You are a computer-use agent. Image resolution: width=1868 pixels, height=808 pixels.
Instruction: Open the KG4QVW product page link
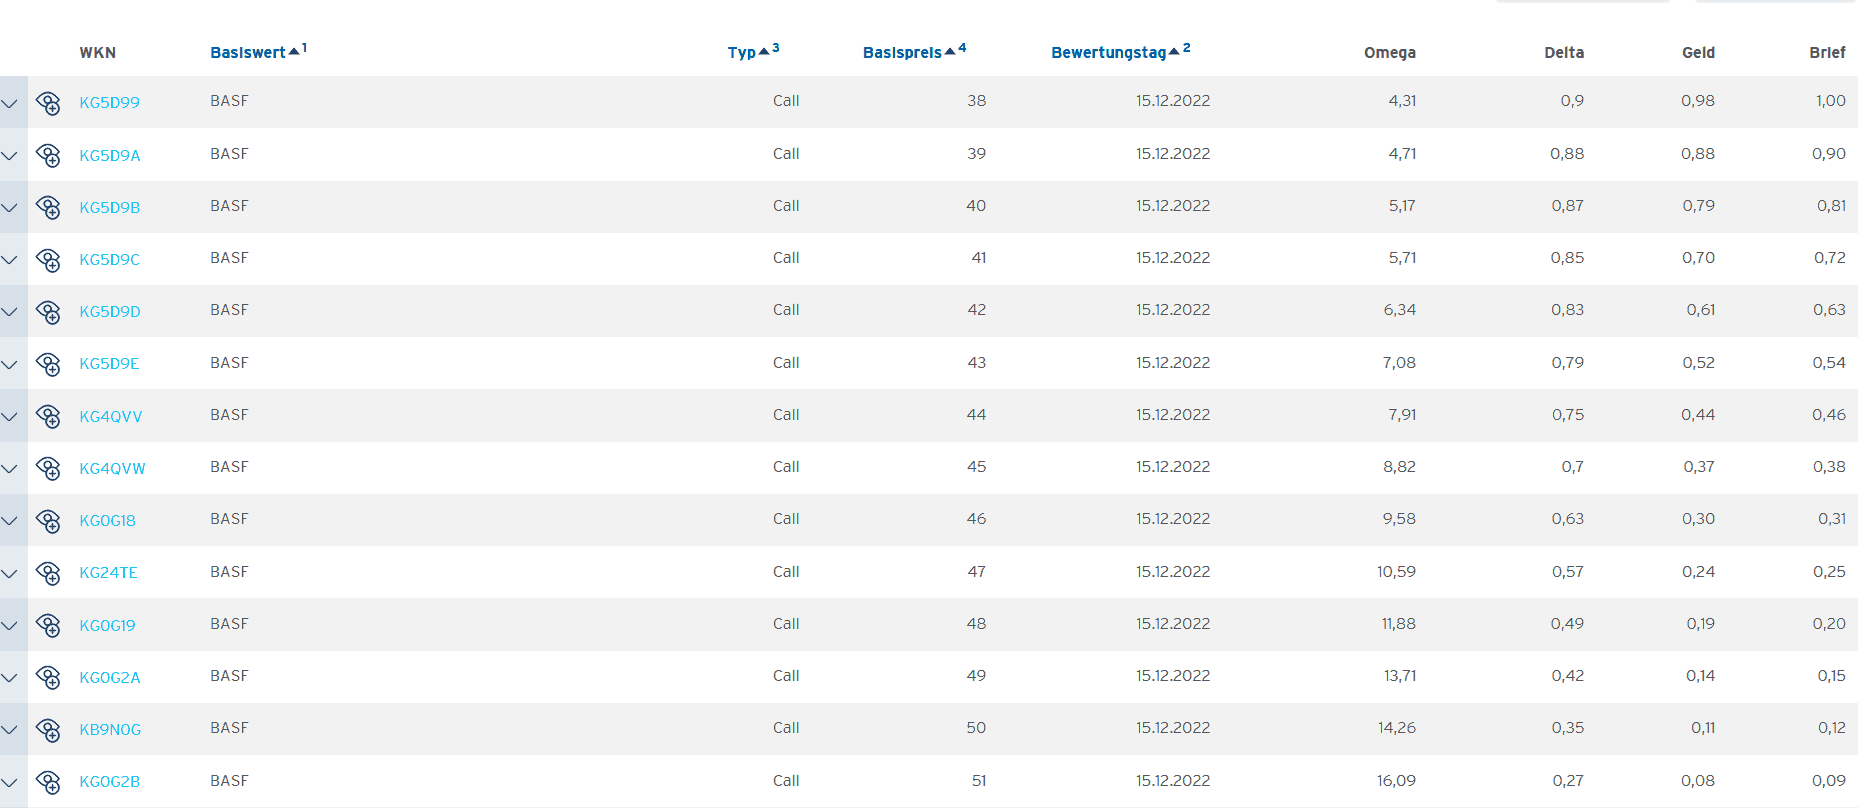(112, 468)
